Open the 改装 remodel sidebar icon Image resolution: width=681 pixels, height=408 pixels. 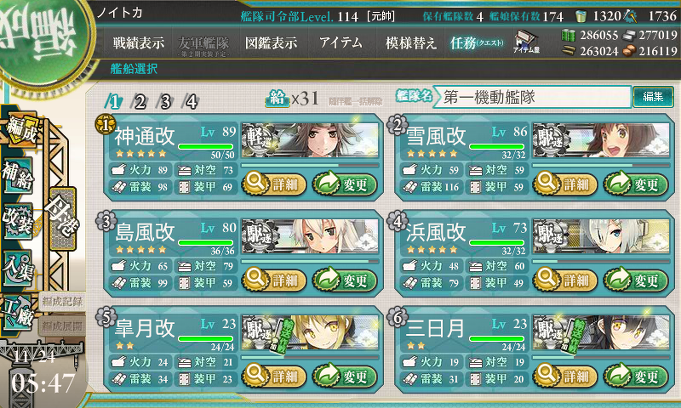tap(18, 221)
